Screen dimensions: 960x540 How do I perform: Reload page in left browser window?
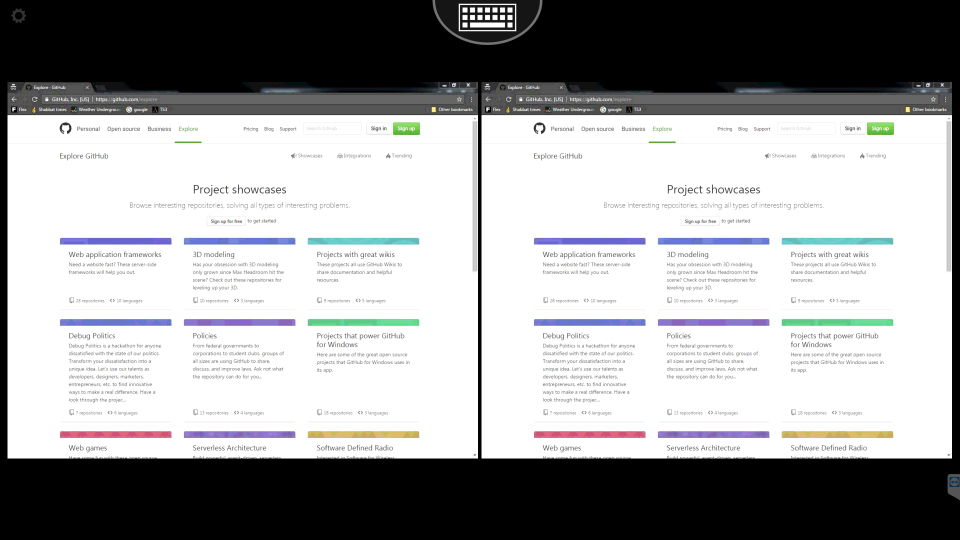[x=35, y=99]
